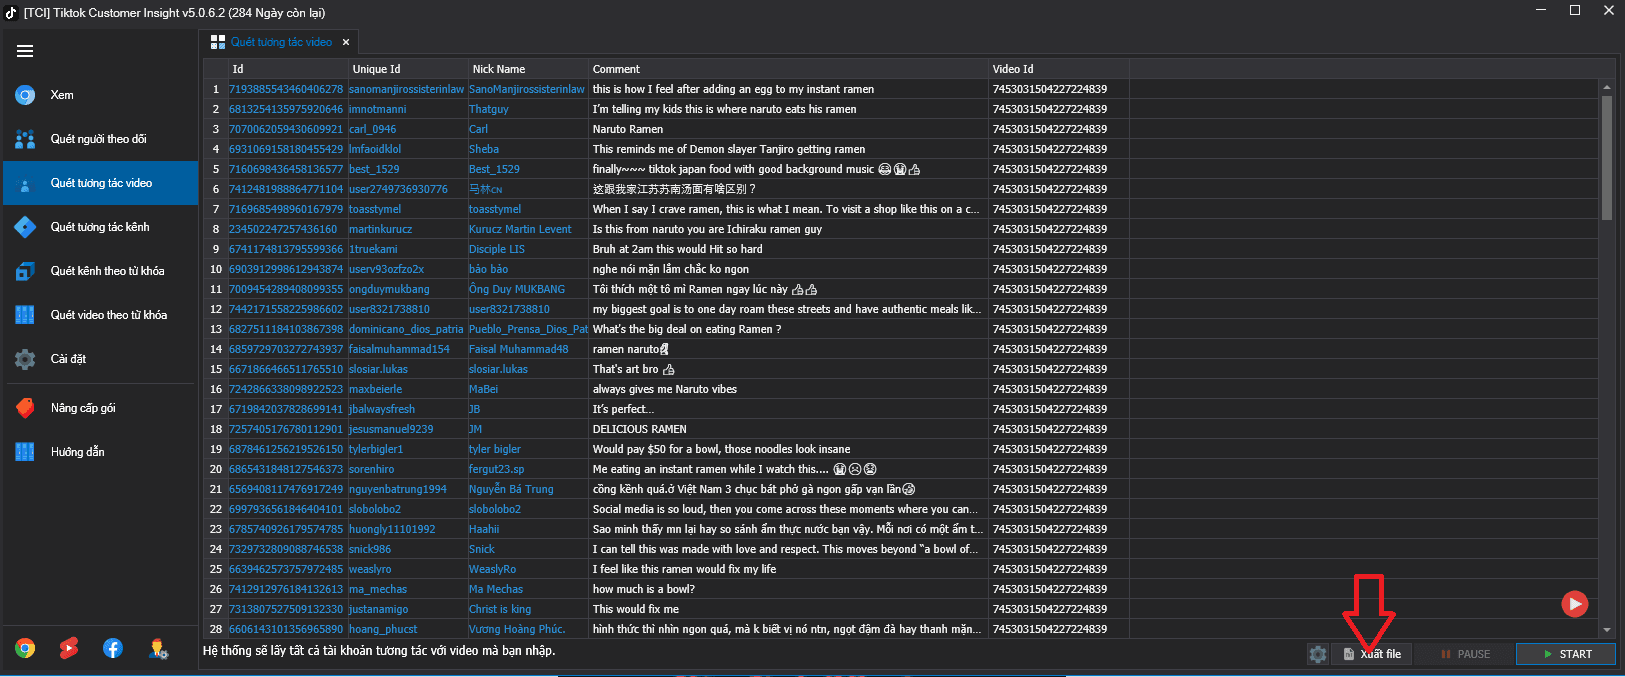
Task: Select comment 'always gives me Naruto vibes'
Action: click(x=665, y=389)
